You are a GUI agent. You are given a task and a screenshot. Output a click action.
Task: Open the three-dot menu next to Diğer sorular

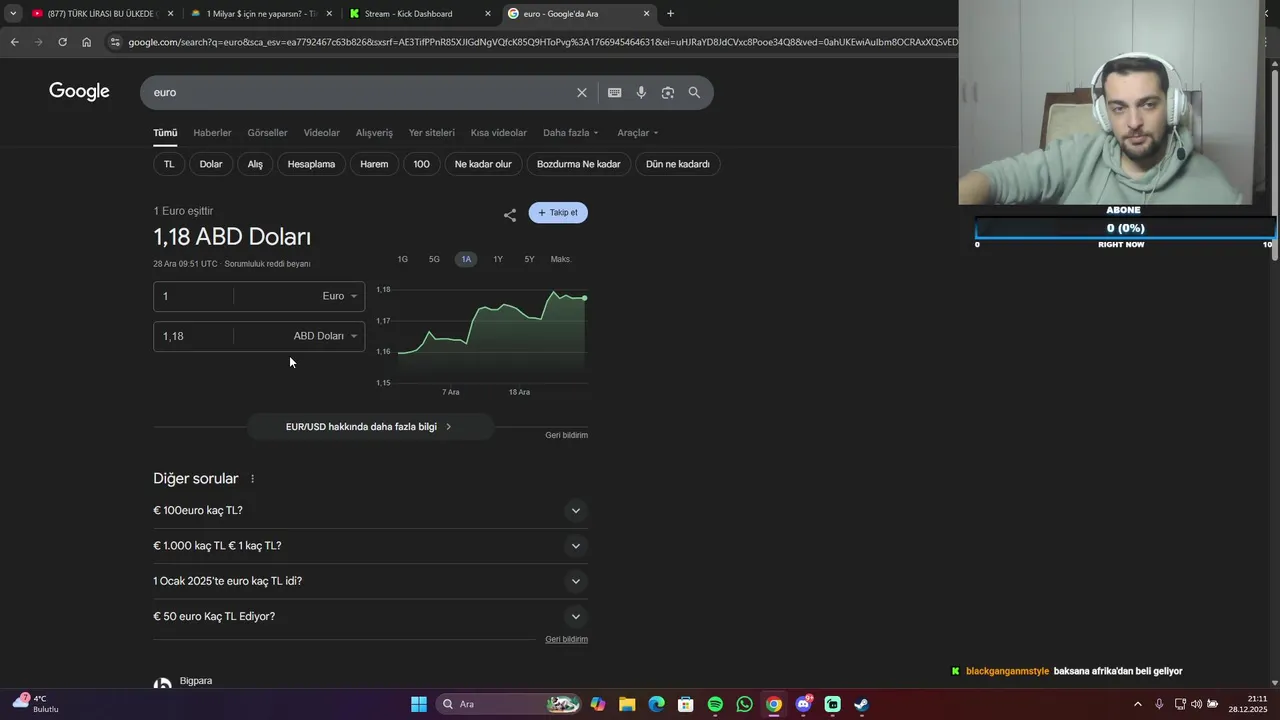(x=252, y=479)
